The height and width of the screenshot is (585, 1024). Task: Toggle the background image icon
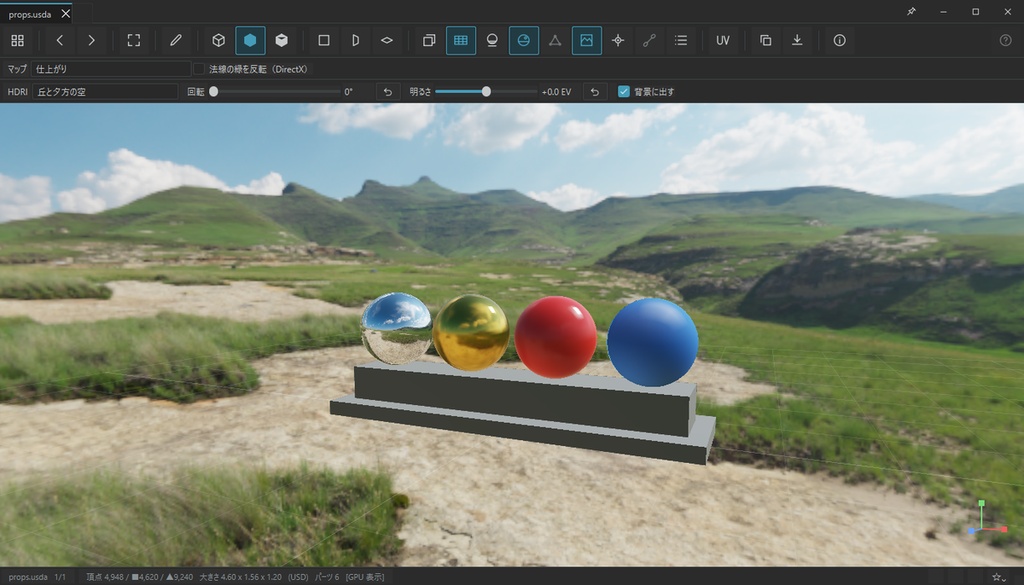tap(586, 40)
